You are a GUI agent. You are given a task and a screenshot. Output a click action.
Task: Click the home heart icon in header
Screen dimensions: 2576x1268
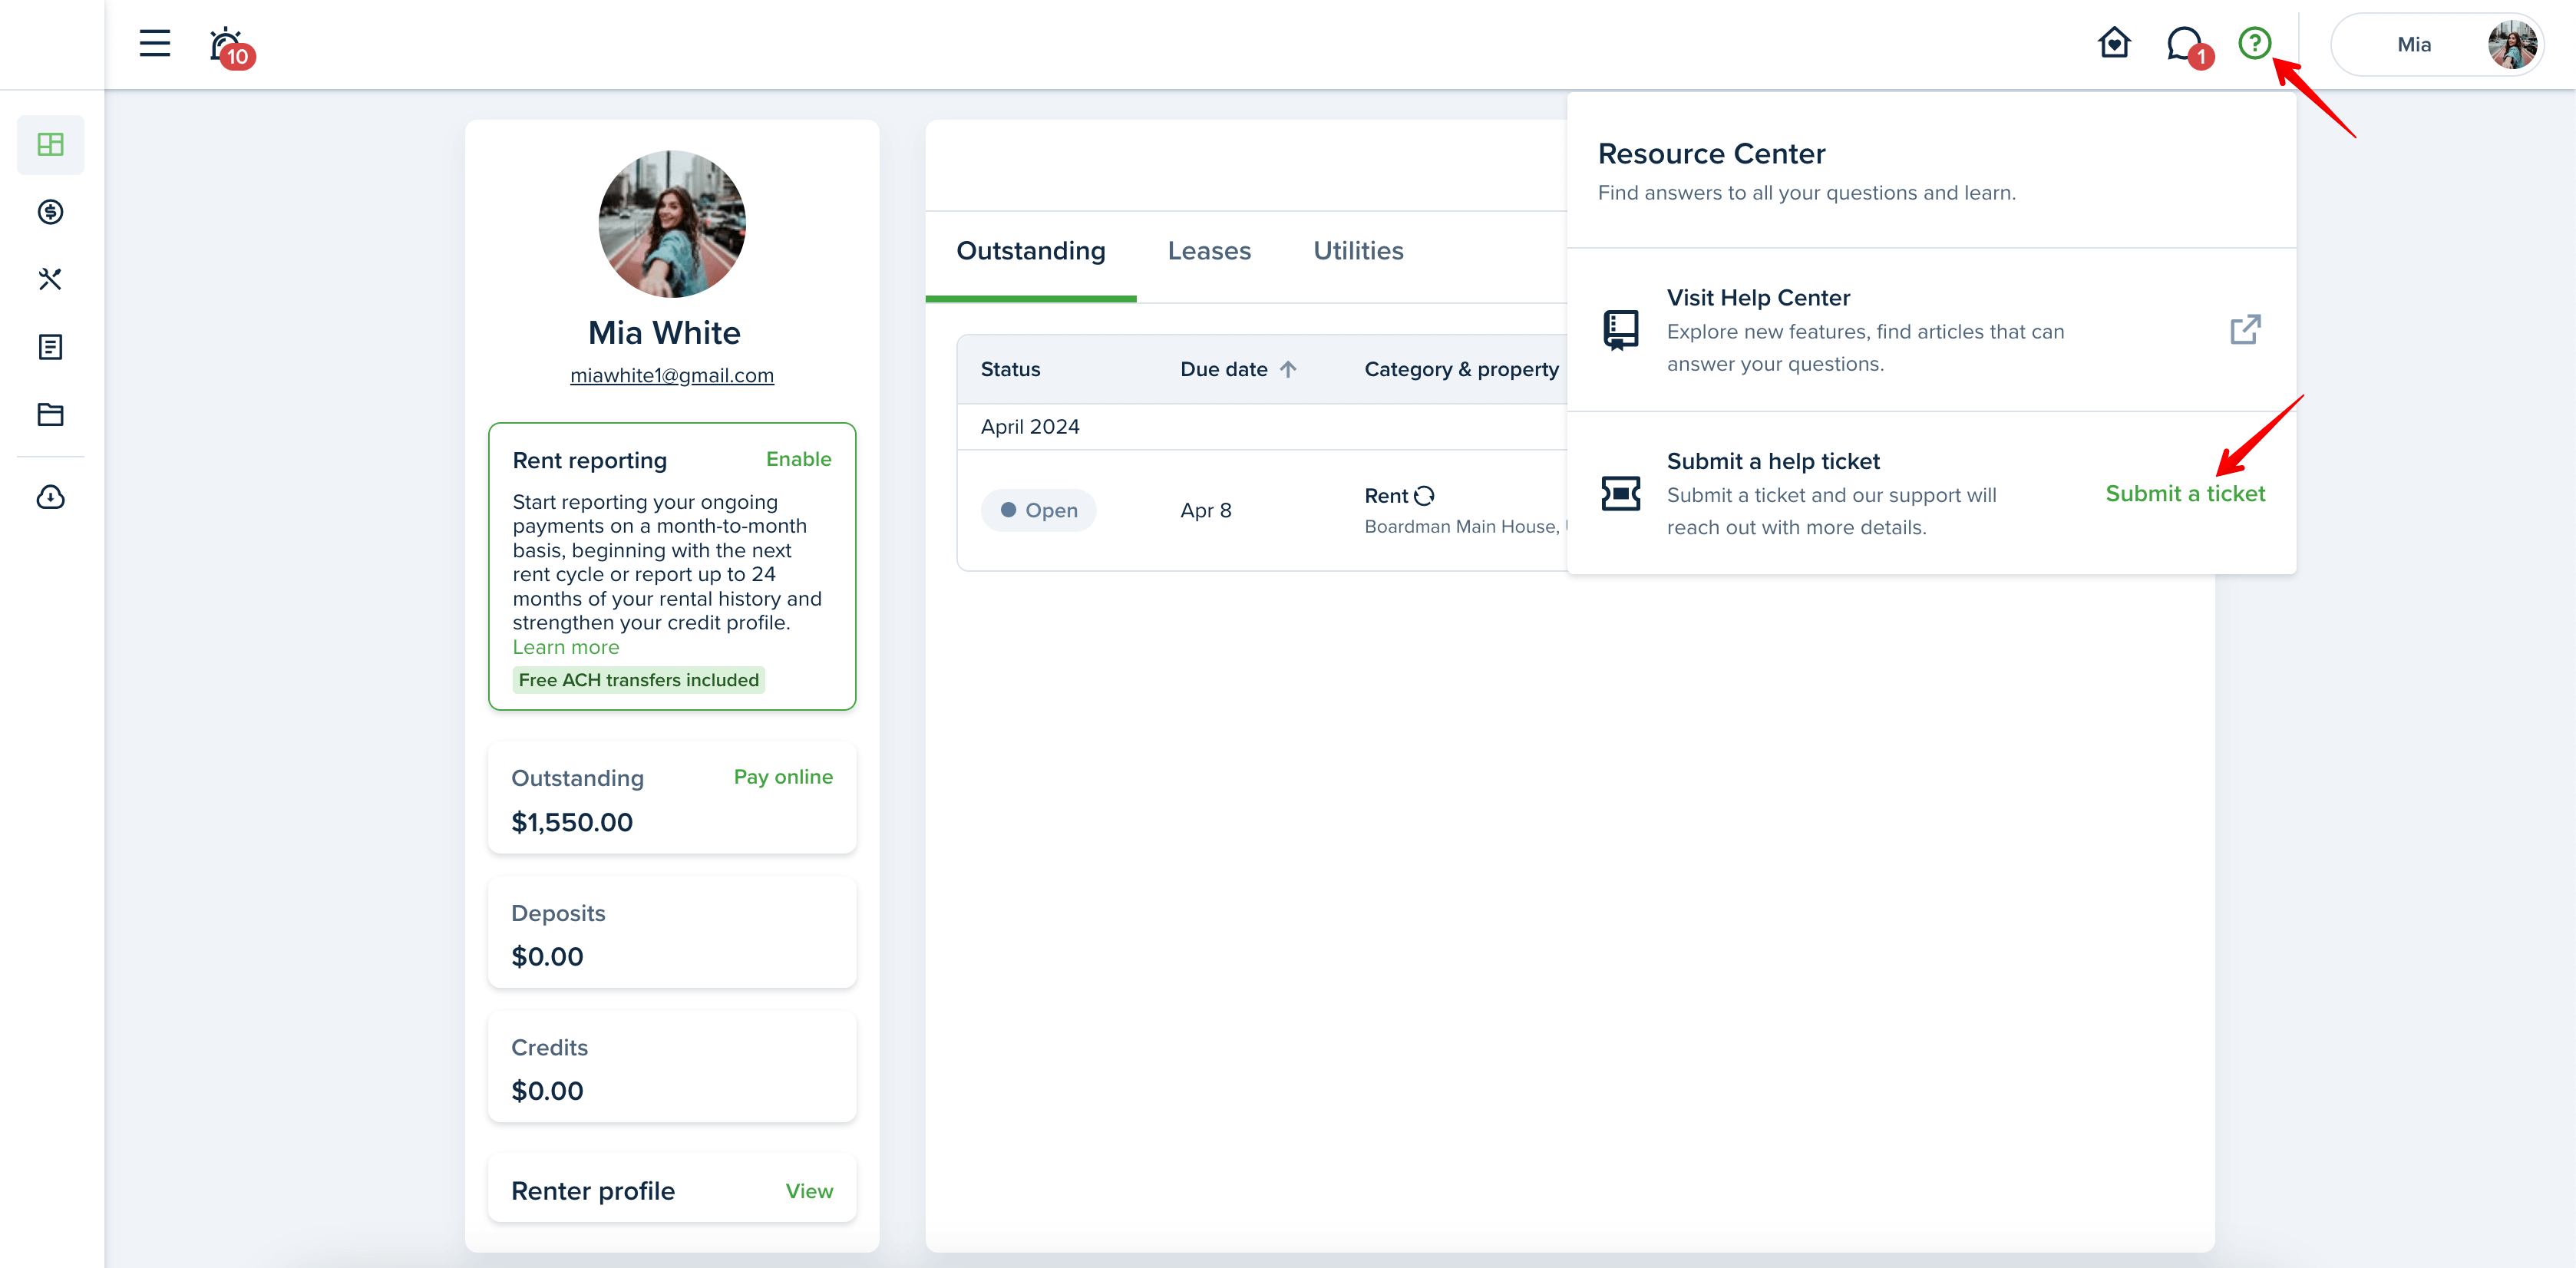[x=2113, y=43]
